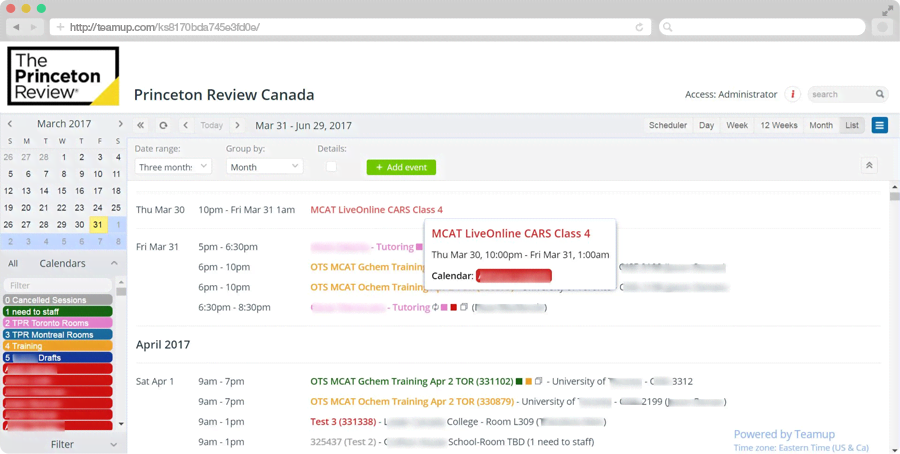Click the search magnifier icon
This screenshot has height=454, width=900.
[x=879, y=94]
